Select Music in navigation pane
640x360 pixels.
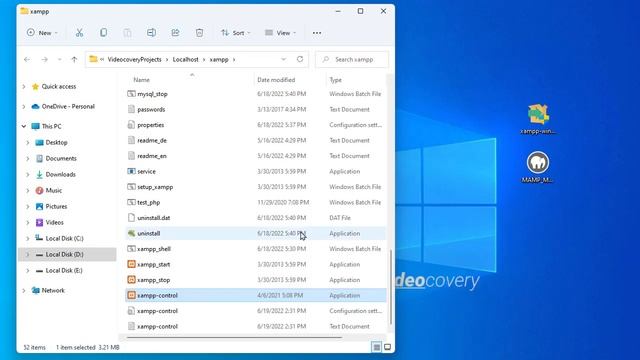point(53,191)
